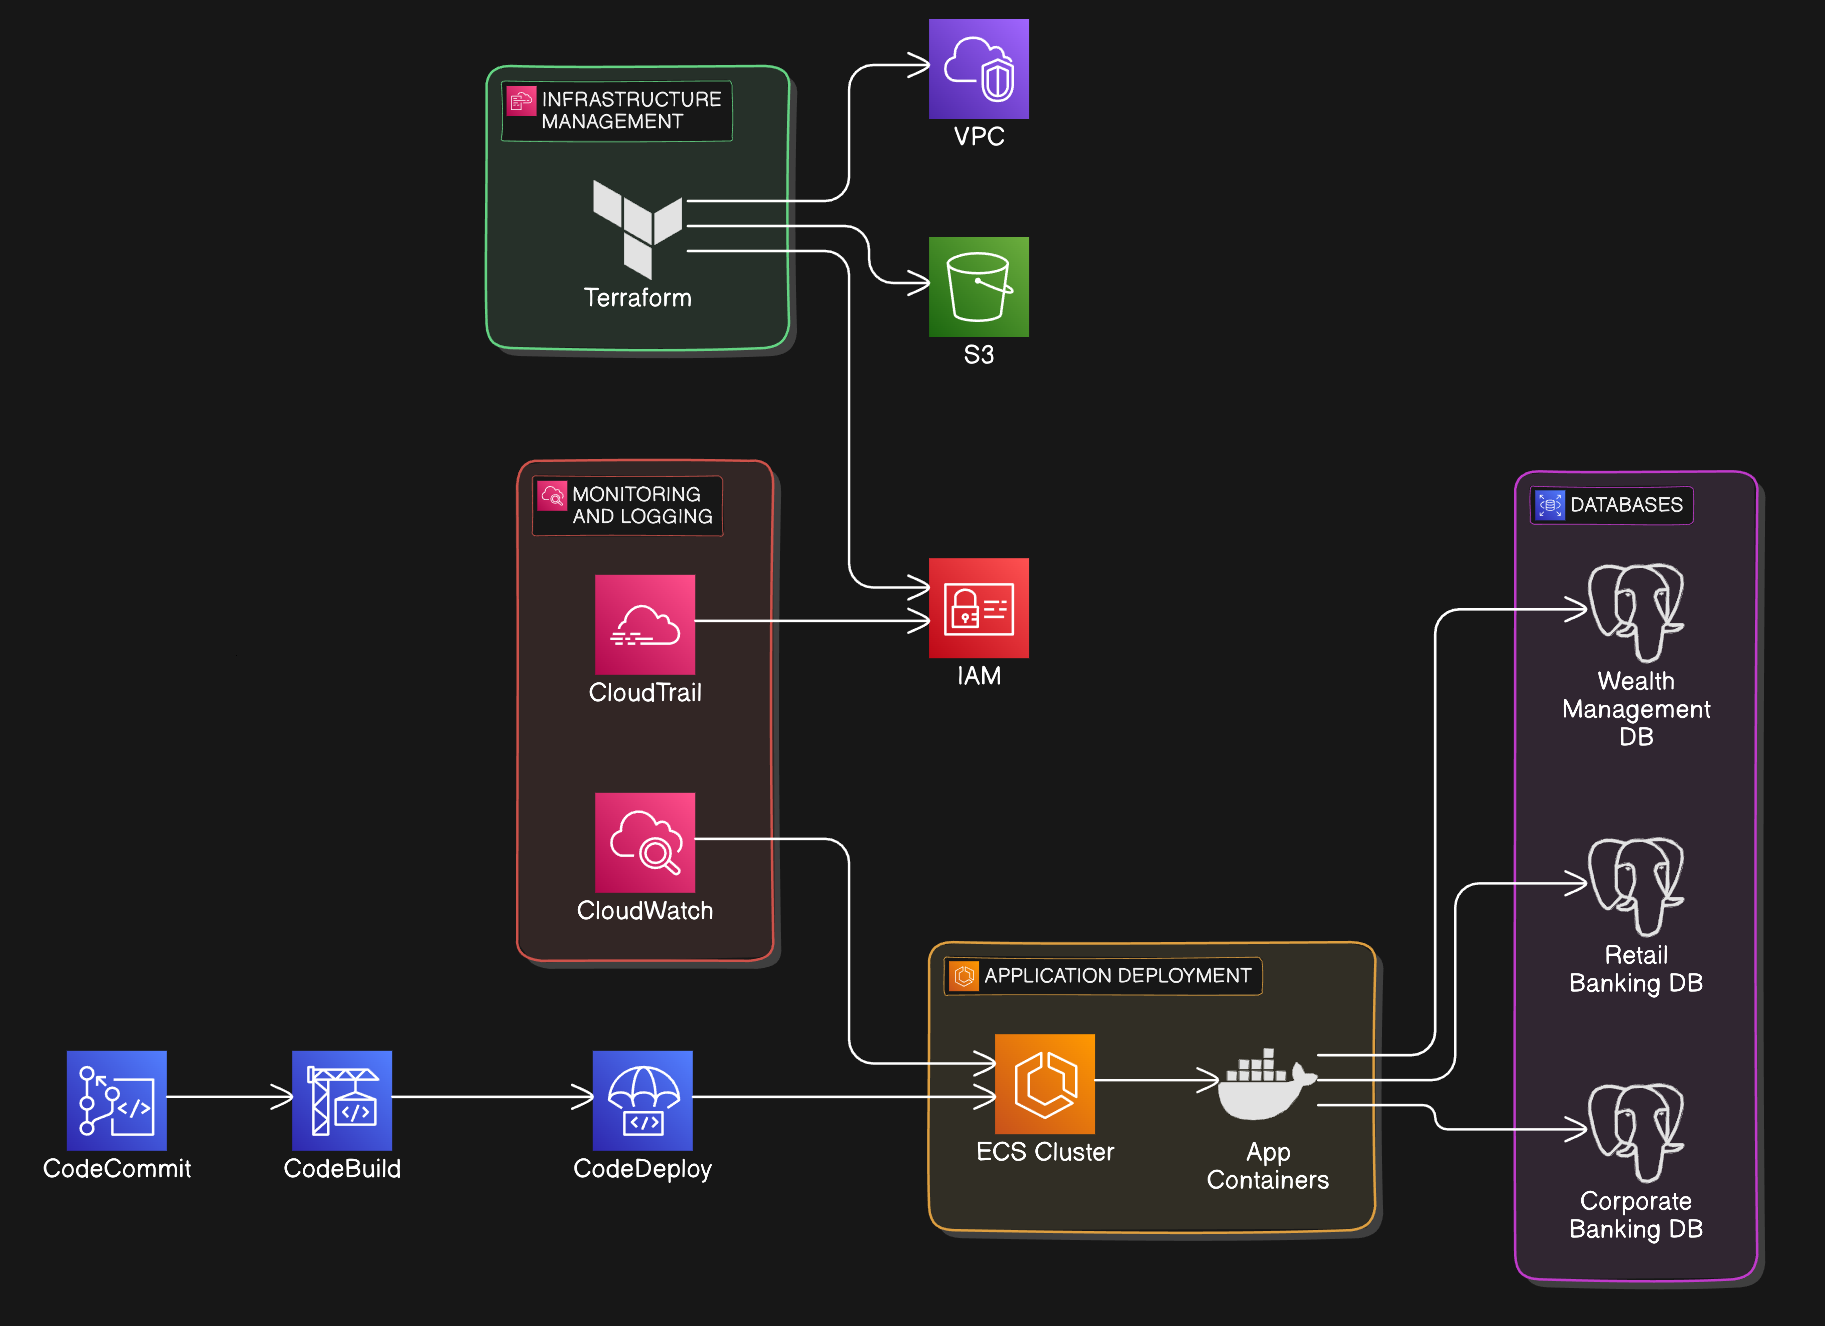Click the CloudTrail service icon
Viewport: 1825px width, 1326px height.
(645, 625)
